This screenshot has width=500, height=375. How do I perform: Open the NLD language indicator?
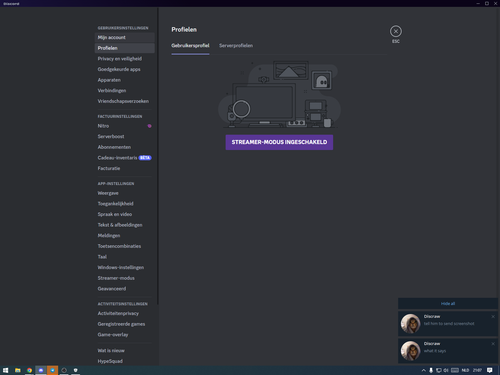point(465,370)
